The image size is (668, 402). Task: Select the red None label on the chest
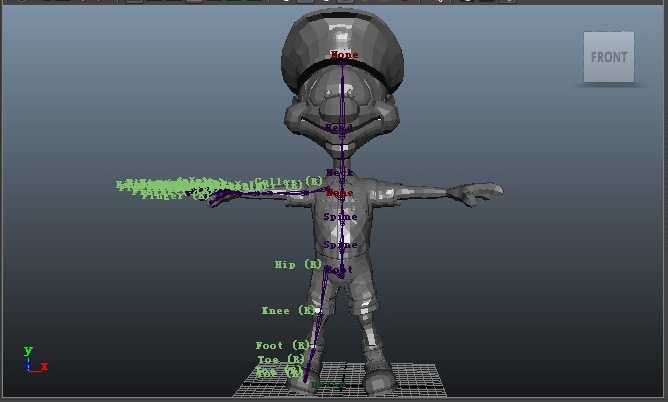pos(340,193)
